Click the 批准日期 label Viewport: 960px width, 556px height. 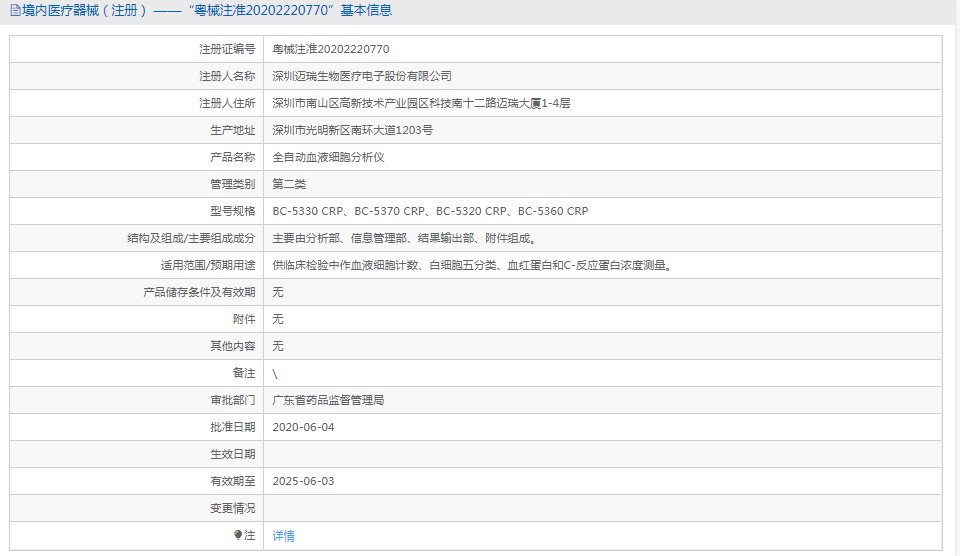[x=233, y=426]
